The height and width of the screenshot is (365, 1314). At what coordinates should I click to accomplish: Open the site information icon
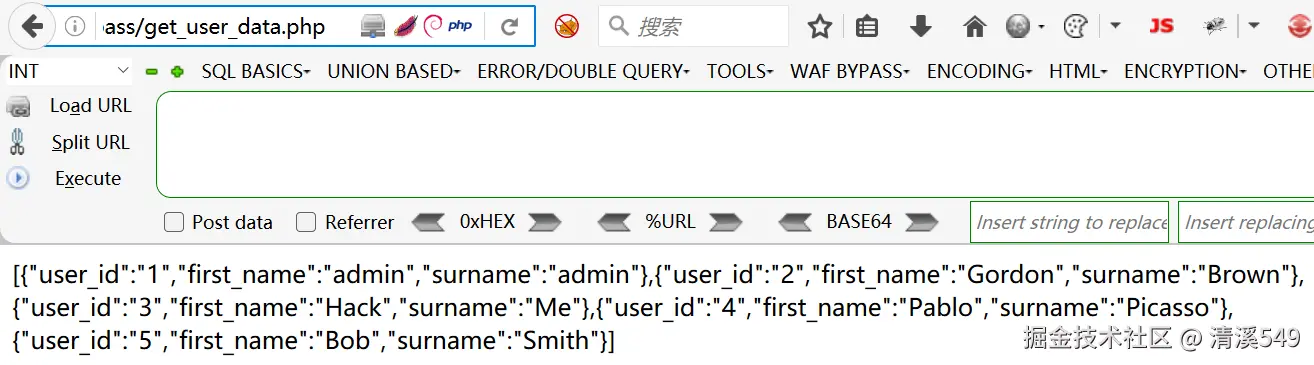pyautogui.click(x=74, y=27)
